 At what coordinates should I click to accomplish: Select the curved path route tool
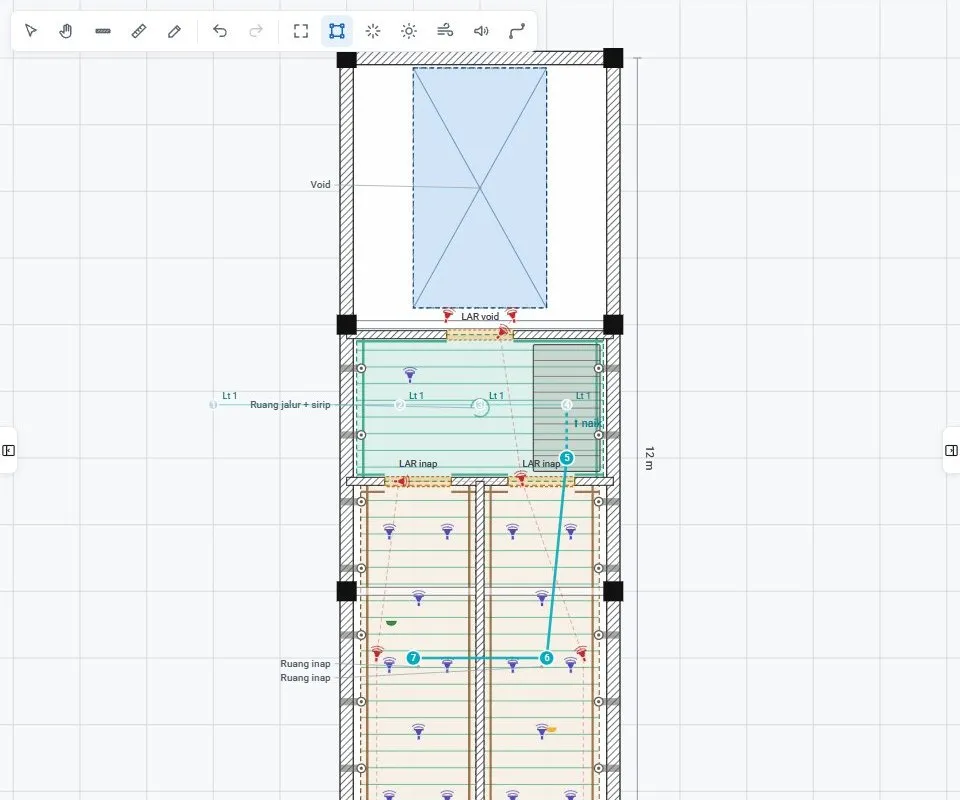click(517, 31)
